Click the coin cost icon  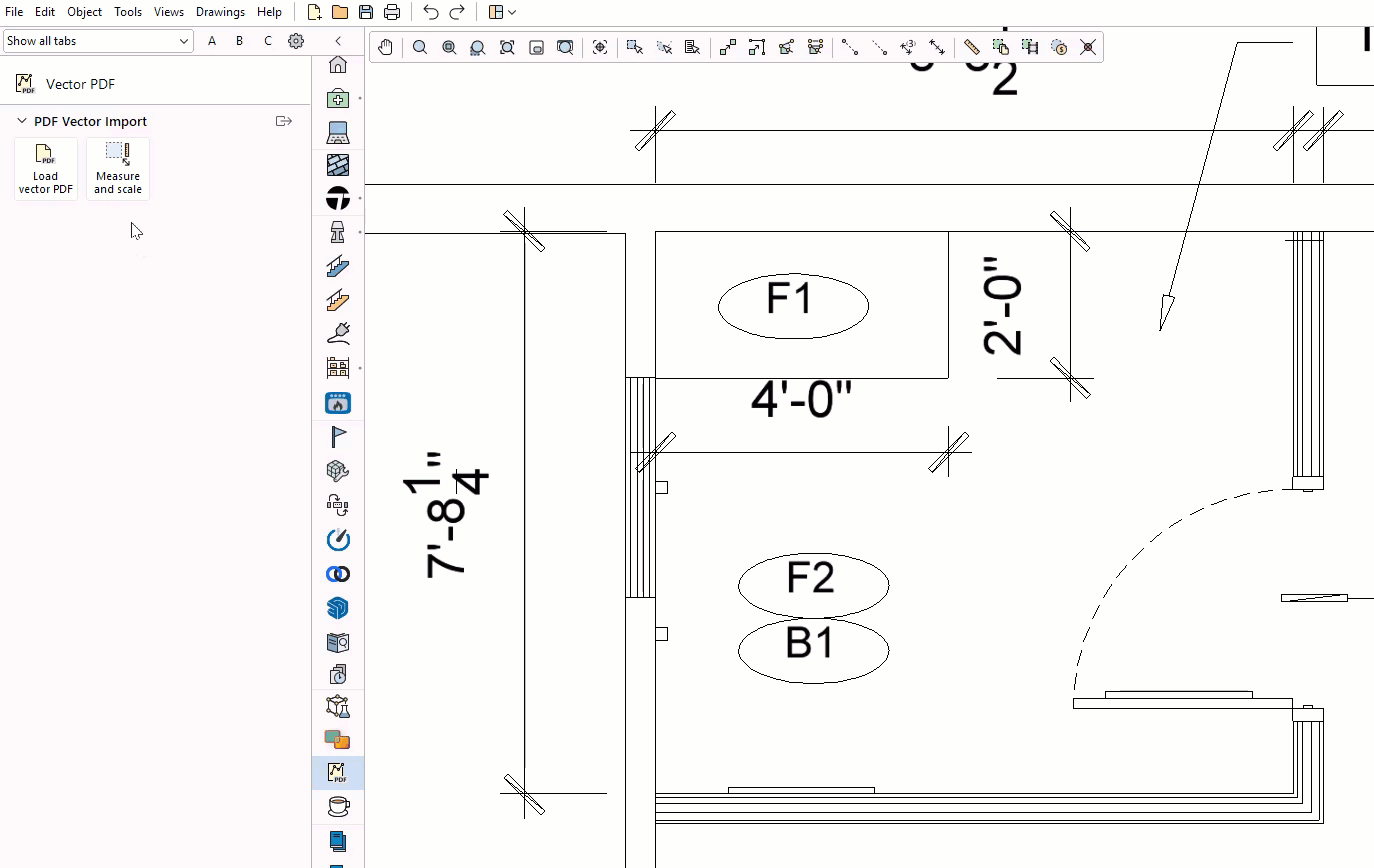1059,47
